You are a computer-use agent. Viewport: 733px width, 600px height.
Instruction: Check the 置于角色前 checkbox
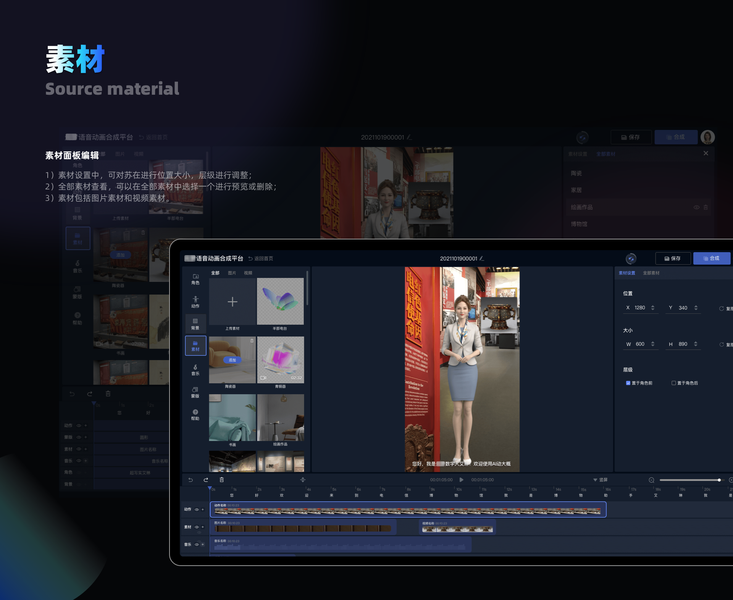click(628, 383)
